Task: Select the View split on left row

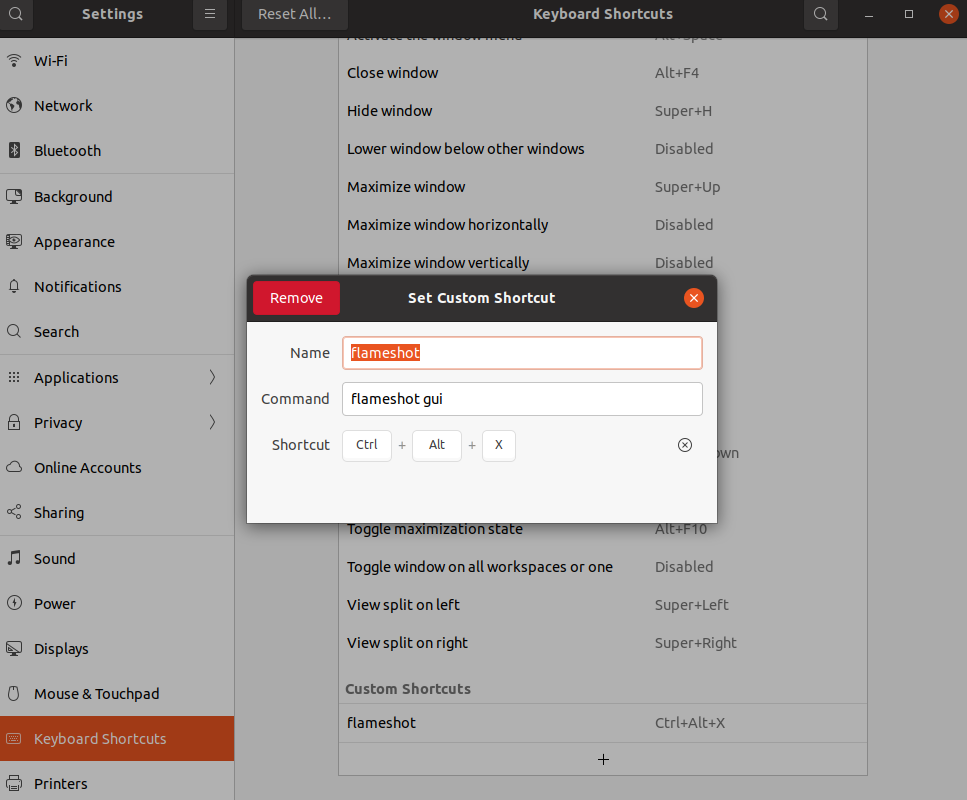Action: (x=603, y=605)
